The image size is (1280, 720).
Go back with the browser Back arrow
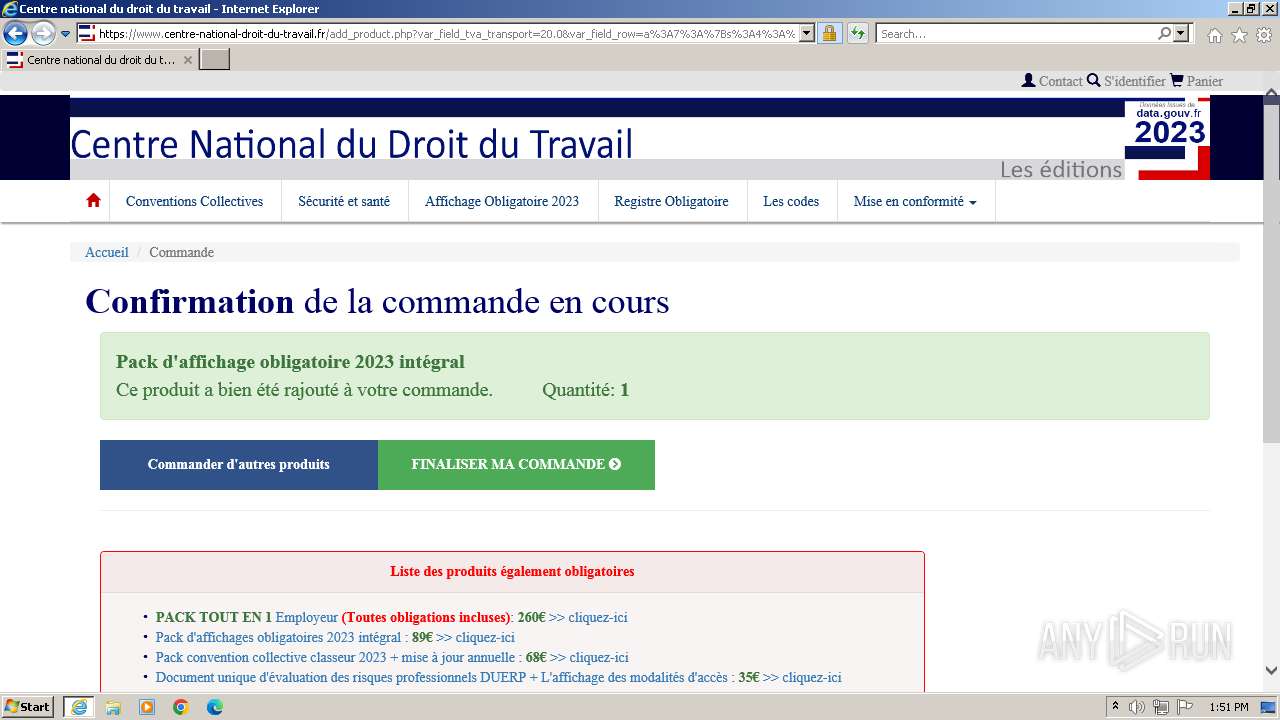click(15, 33)
